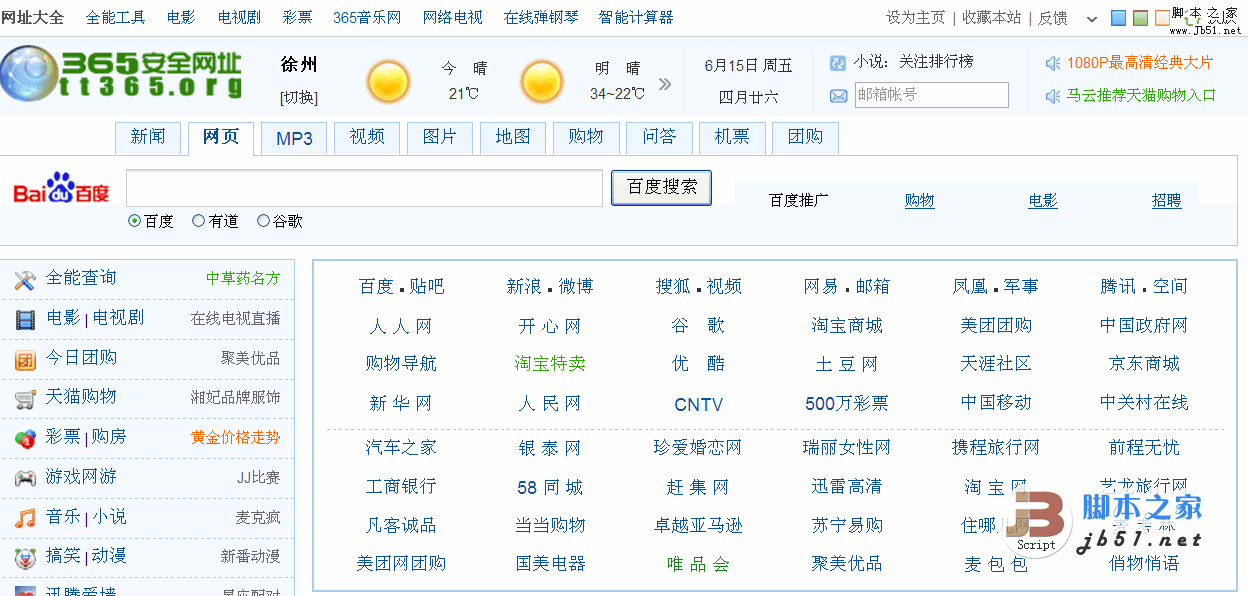
Task: Click the 设为主页 link
Action: pyautogui.click(x=916, y=17)
